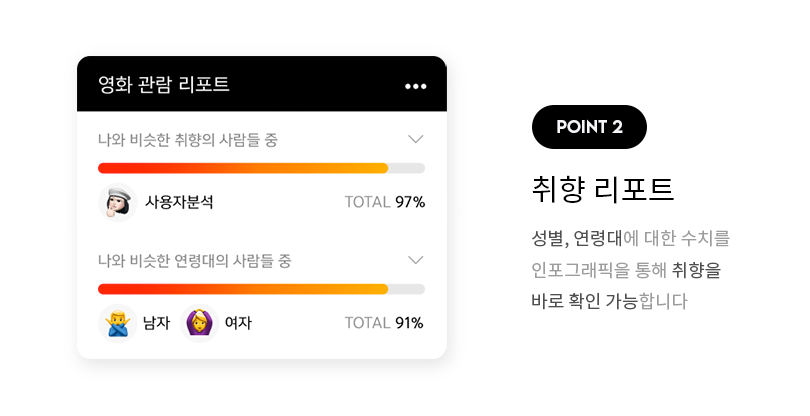
Task: Click the 여자 text label
Action: point(238,323)
